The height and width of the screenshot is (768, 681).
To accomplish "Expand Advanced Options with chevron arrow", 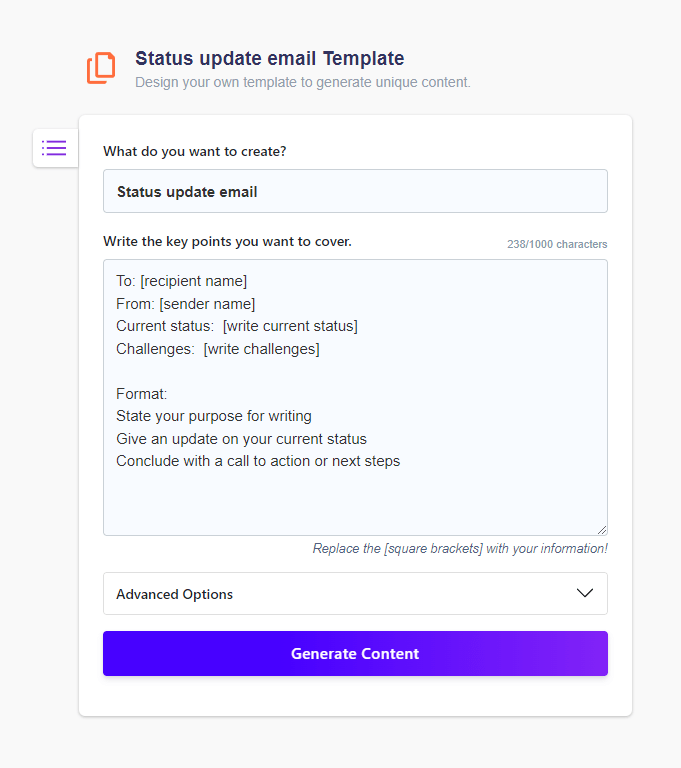I will coord(585,593).
